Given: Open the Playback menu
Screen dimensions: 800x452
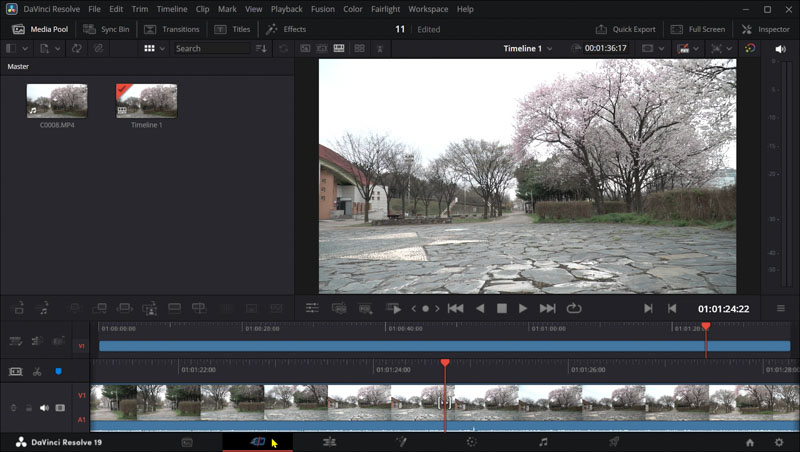Looking at the screenshot, I should [x=286, y=9].
